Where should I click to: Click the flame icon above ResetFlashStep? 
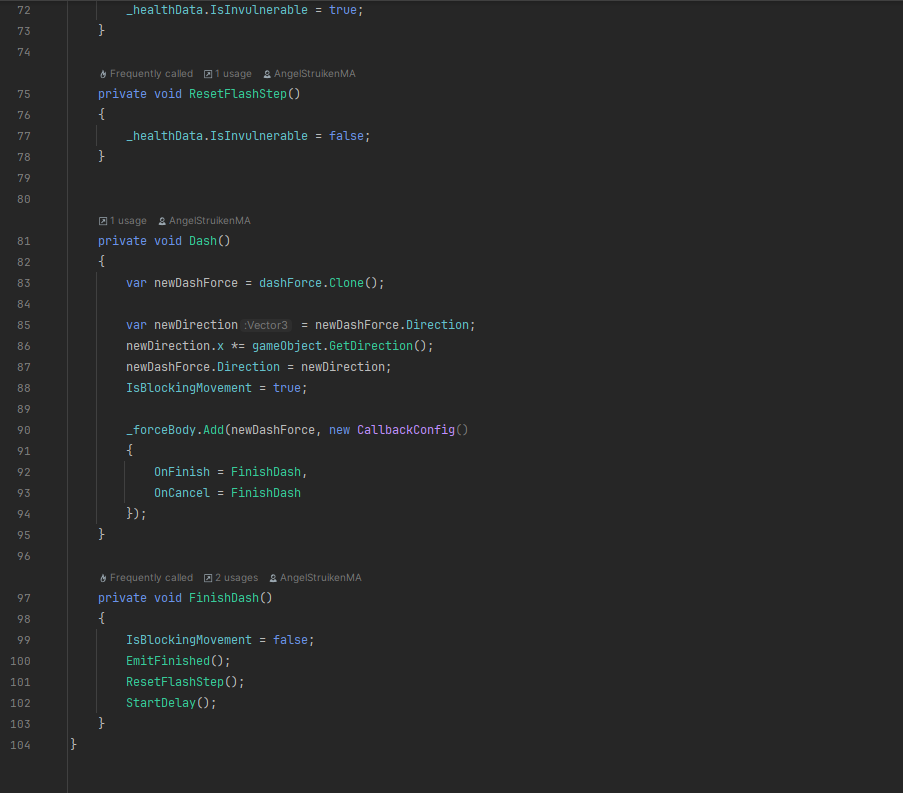pos(103,74)
